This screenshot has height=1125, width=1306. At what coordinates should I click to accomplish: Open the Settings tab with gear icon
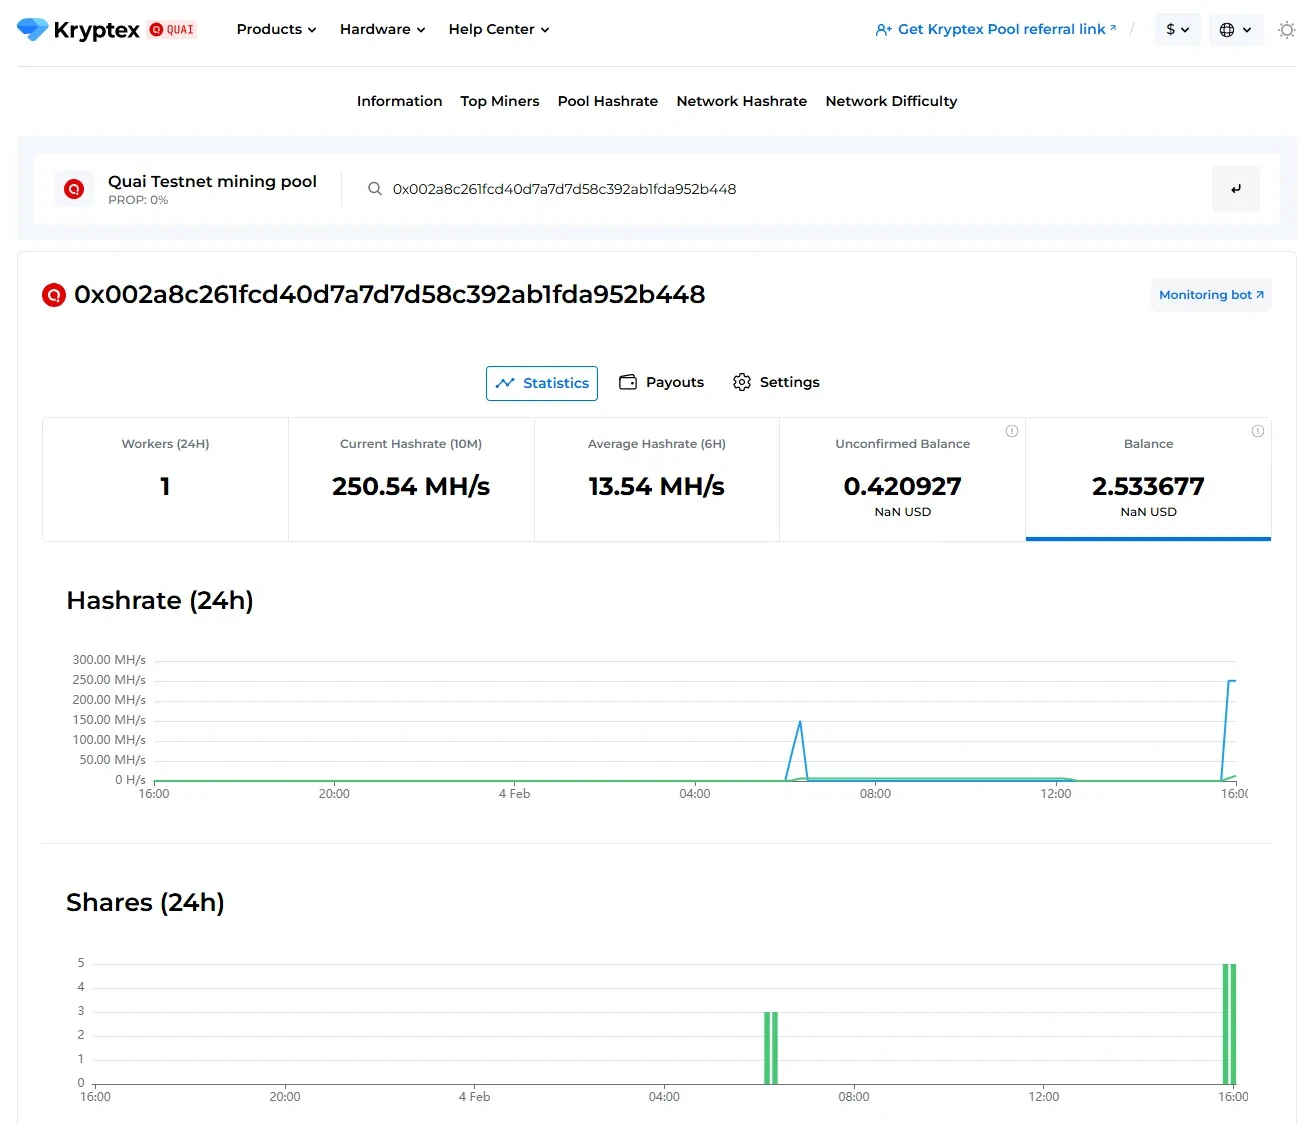(775, 382)
